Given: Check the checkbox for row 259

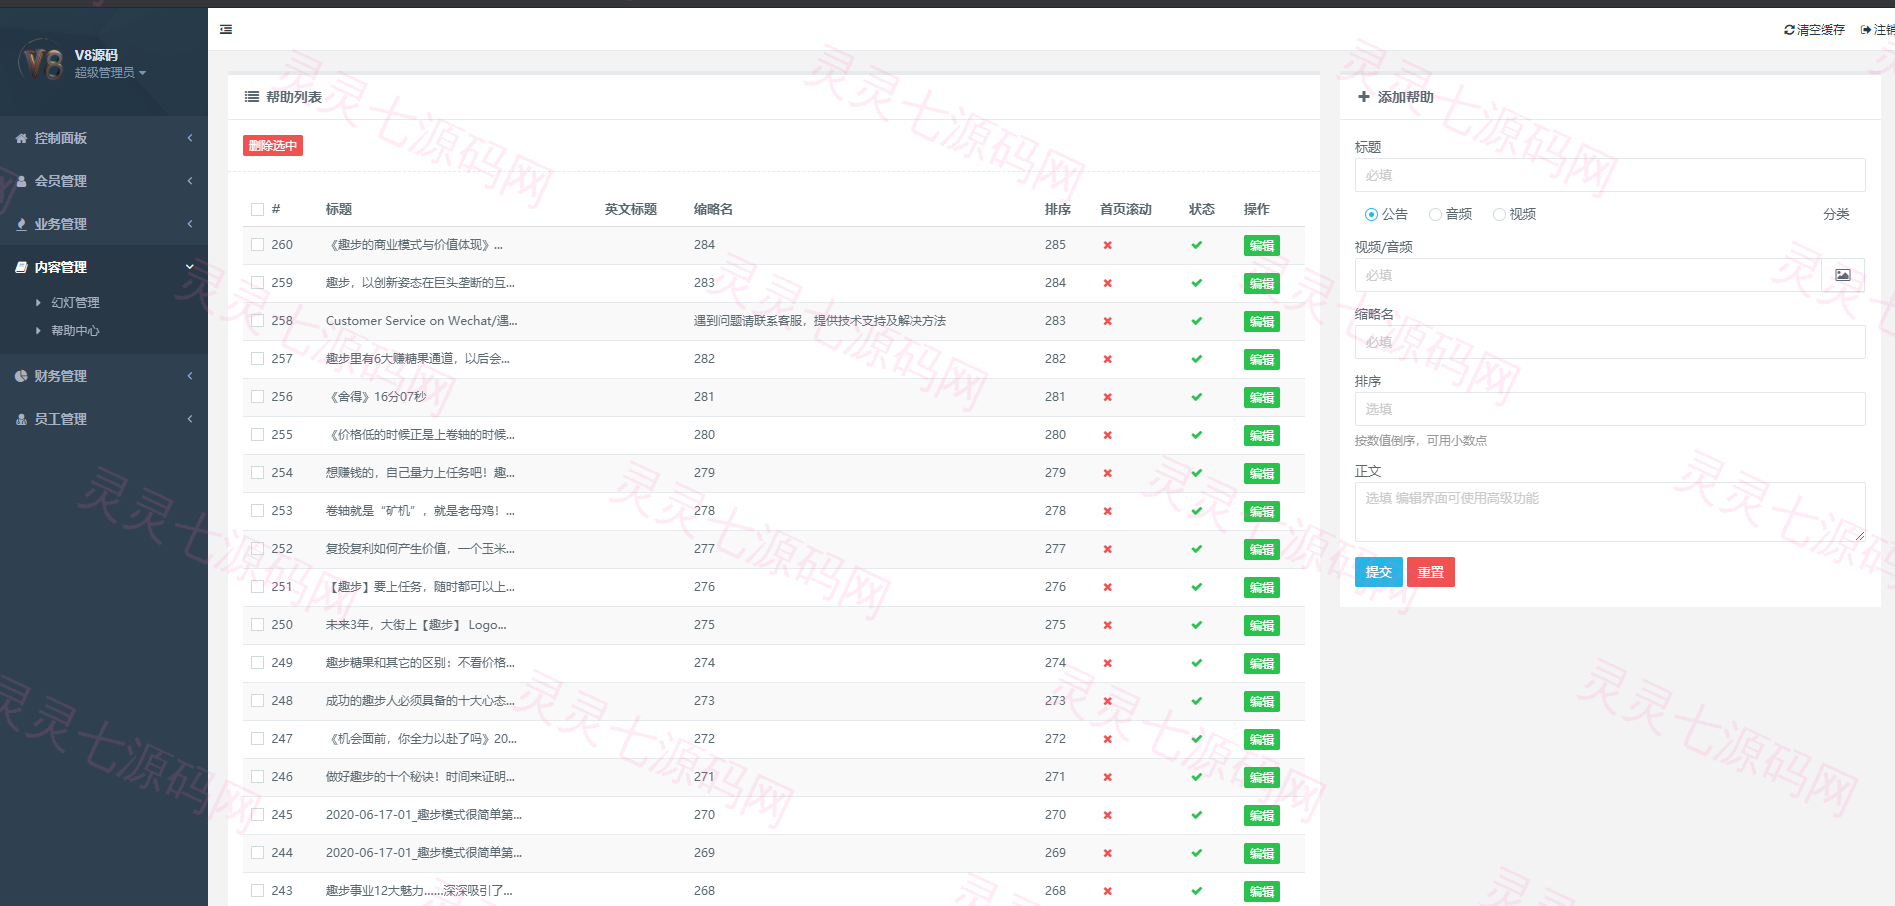Looking at the screenshot, I should tap(257, 283).
